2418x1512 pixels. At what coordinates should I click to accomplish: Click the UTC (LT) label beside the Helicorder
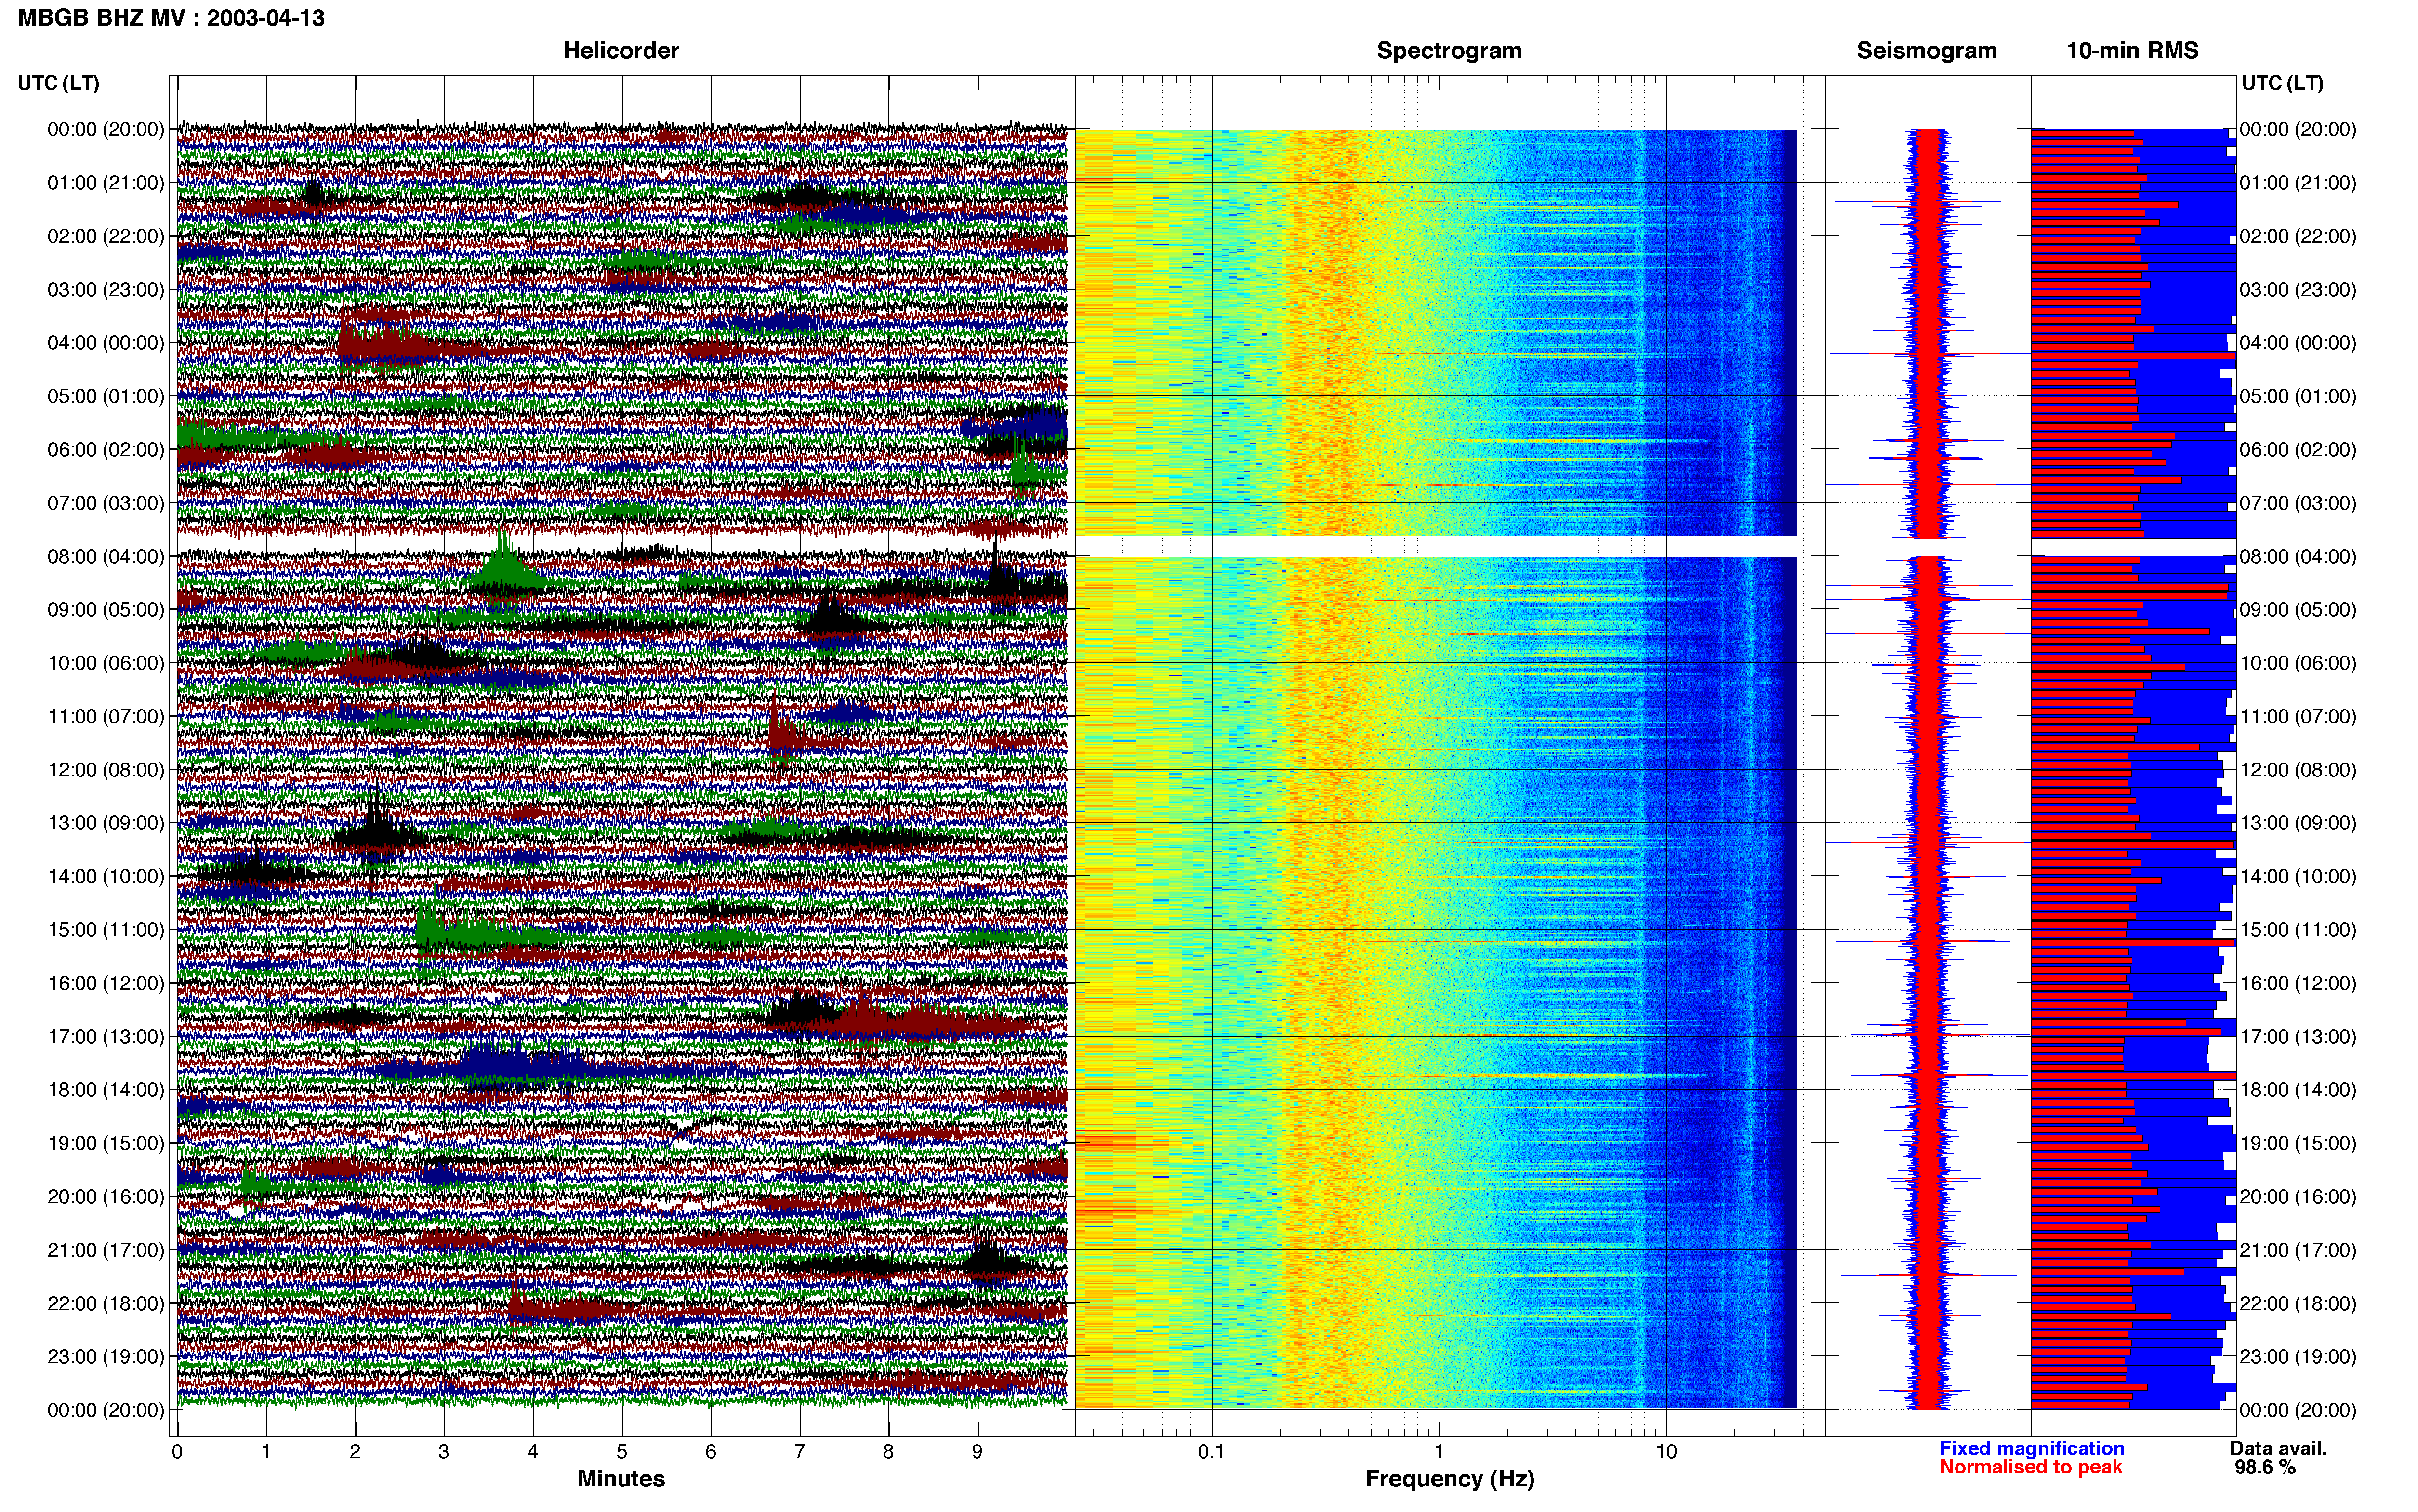click(58, 83)
